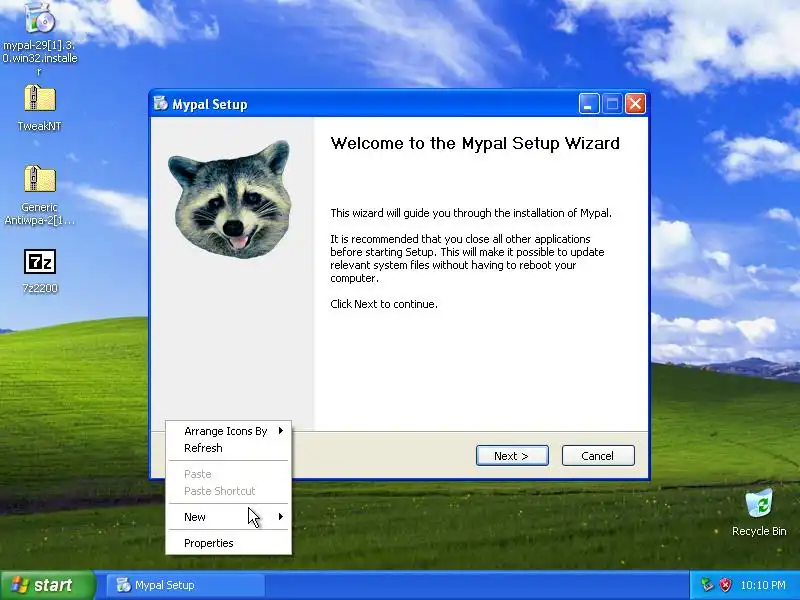Viewport: 800px width, 600px height.
Task: Click the New submenu arrow
Action: tap(281, 516)
